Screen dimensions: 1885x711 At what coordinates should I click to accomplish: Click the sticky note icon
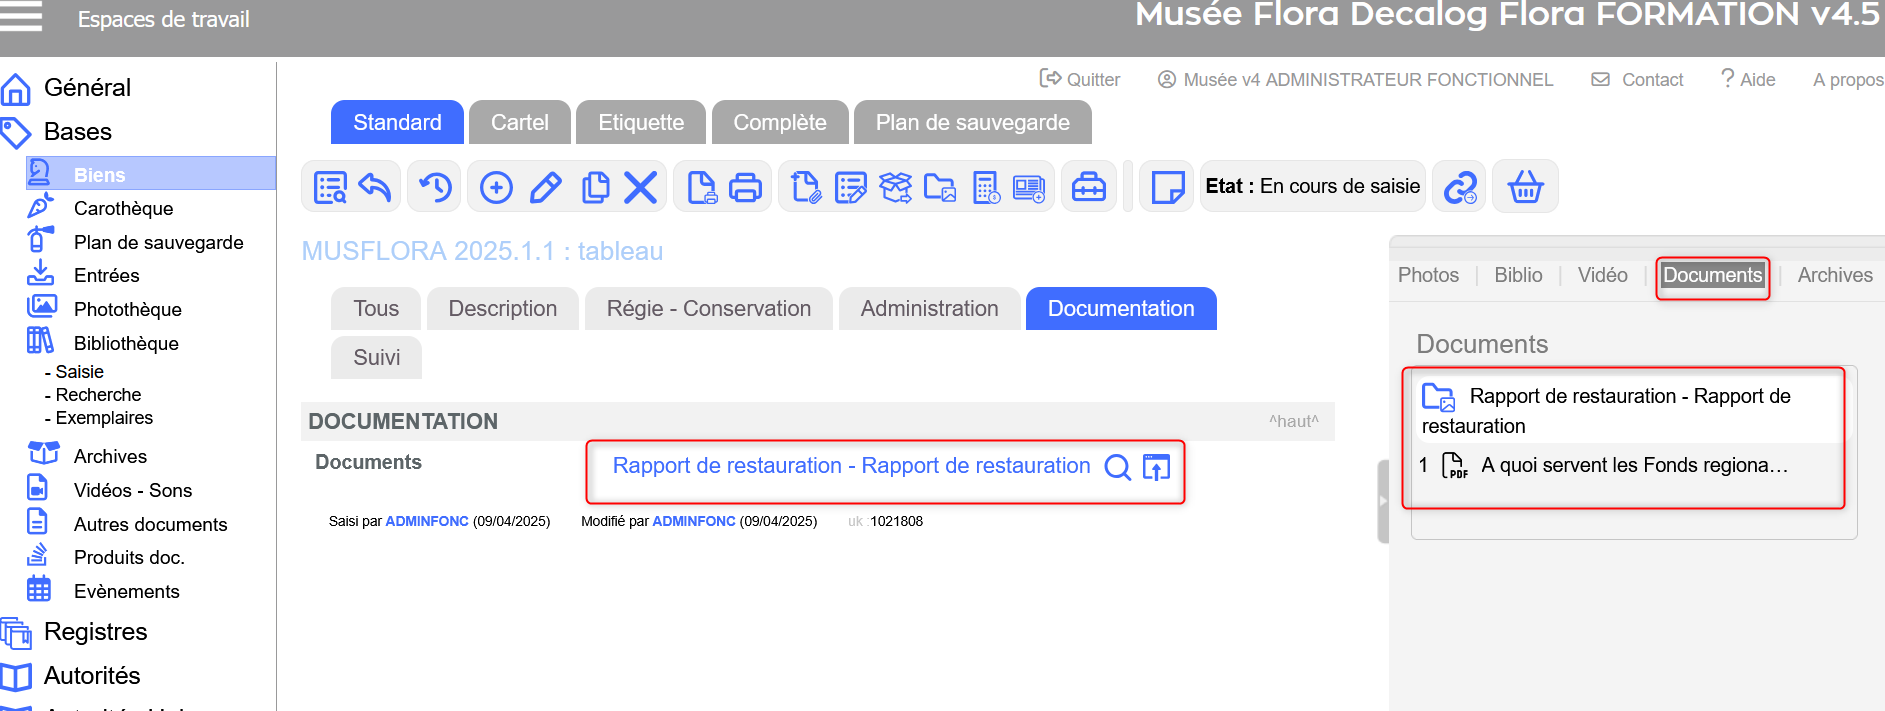click(x=1167, y=187)
